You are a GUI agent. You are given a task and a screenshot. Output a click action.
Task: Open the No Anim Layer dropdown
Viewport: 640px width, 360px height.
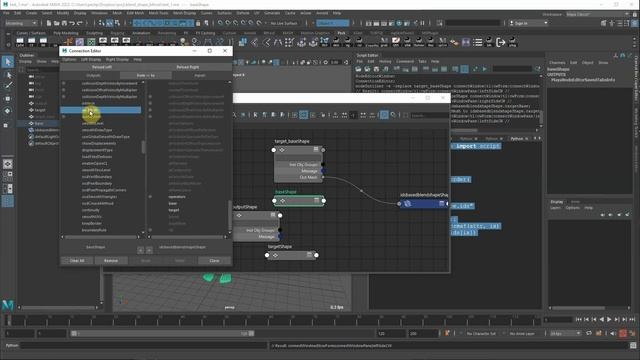coord(522,333)
